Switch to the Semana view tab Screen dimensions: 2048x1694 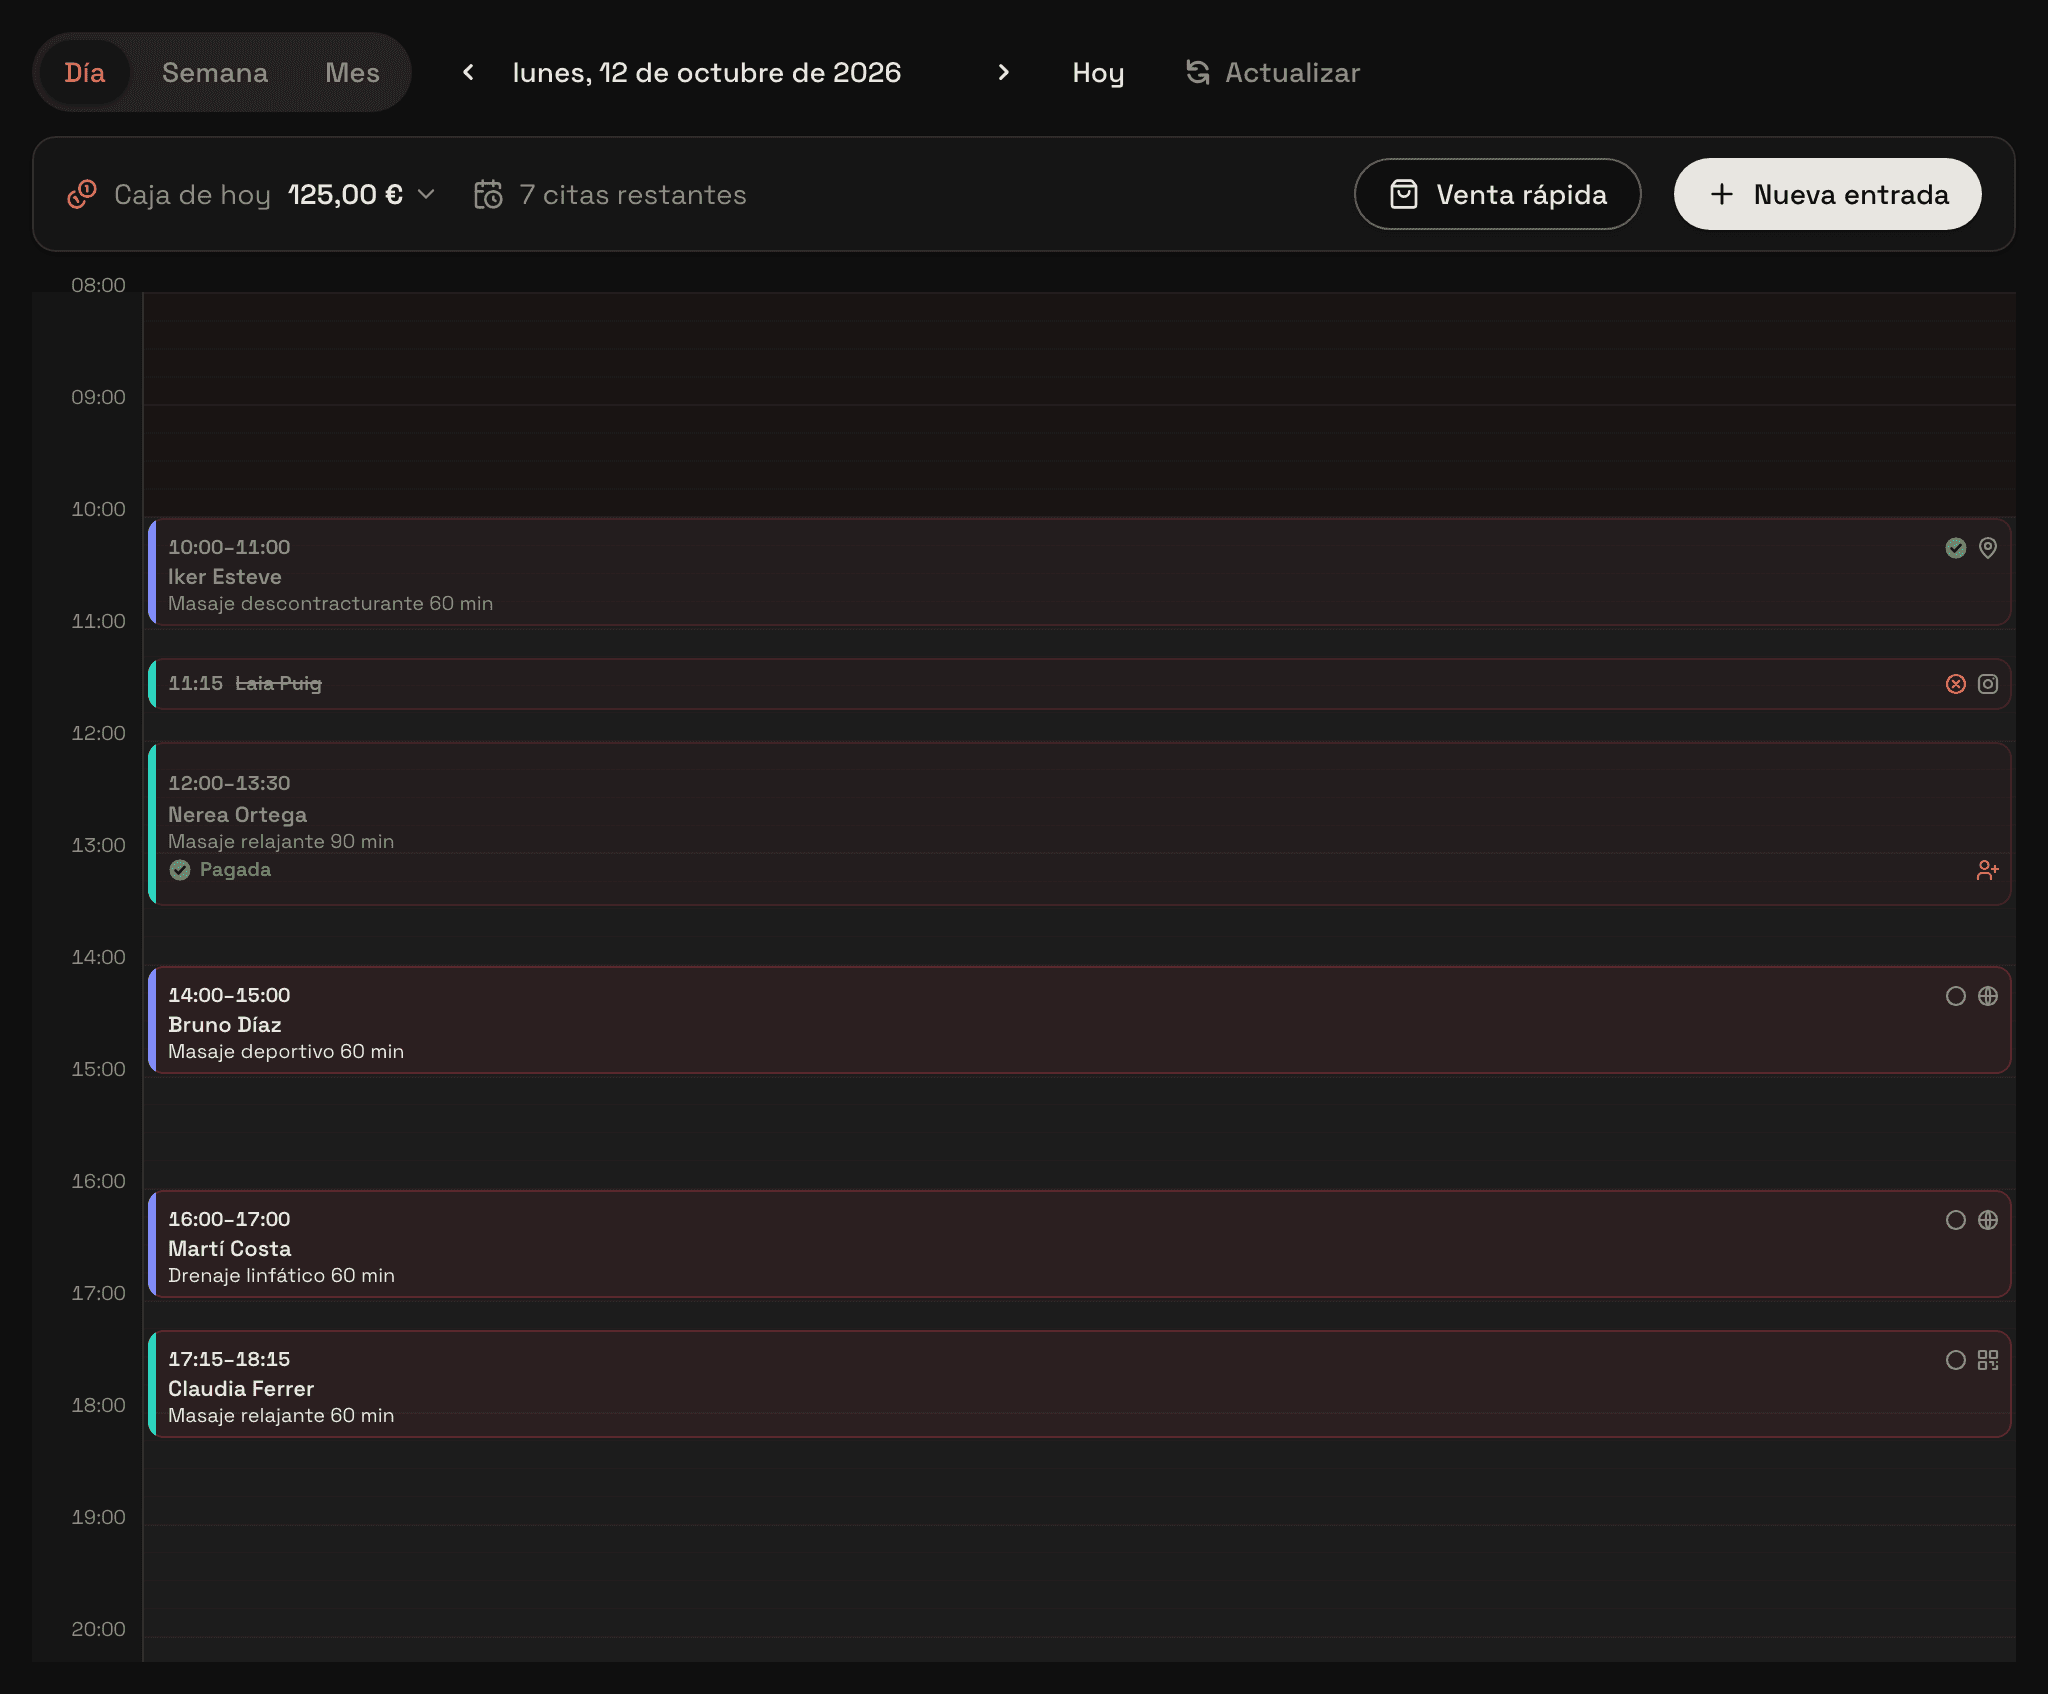[215, 73]
